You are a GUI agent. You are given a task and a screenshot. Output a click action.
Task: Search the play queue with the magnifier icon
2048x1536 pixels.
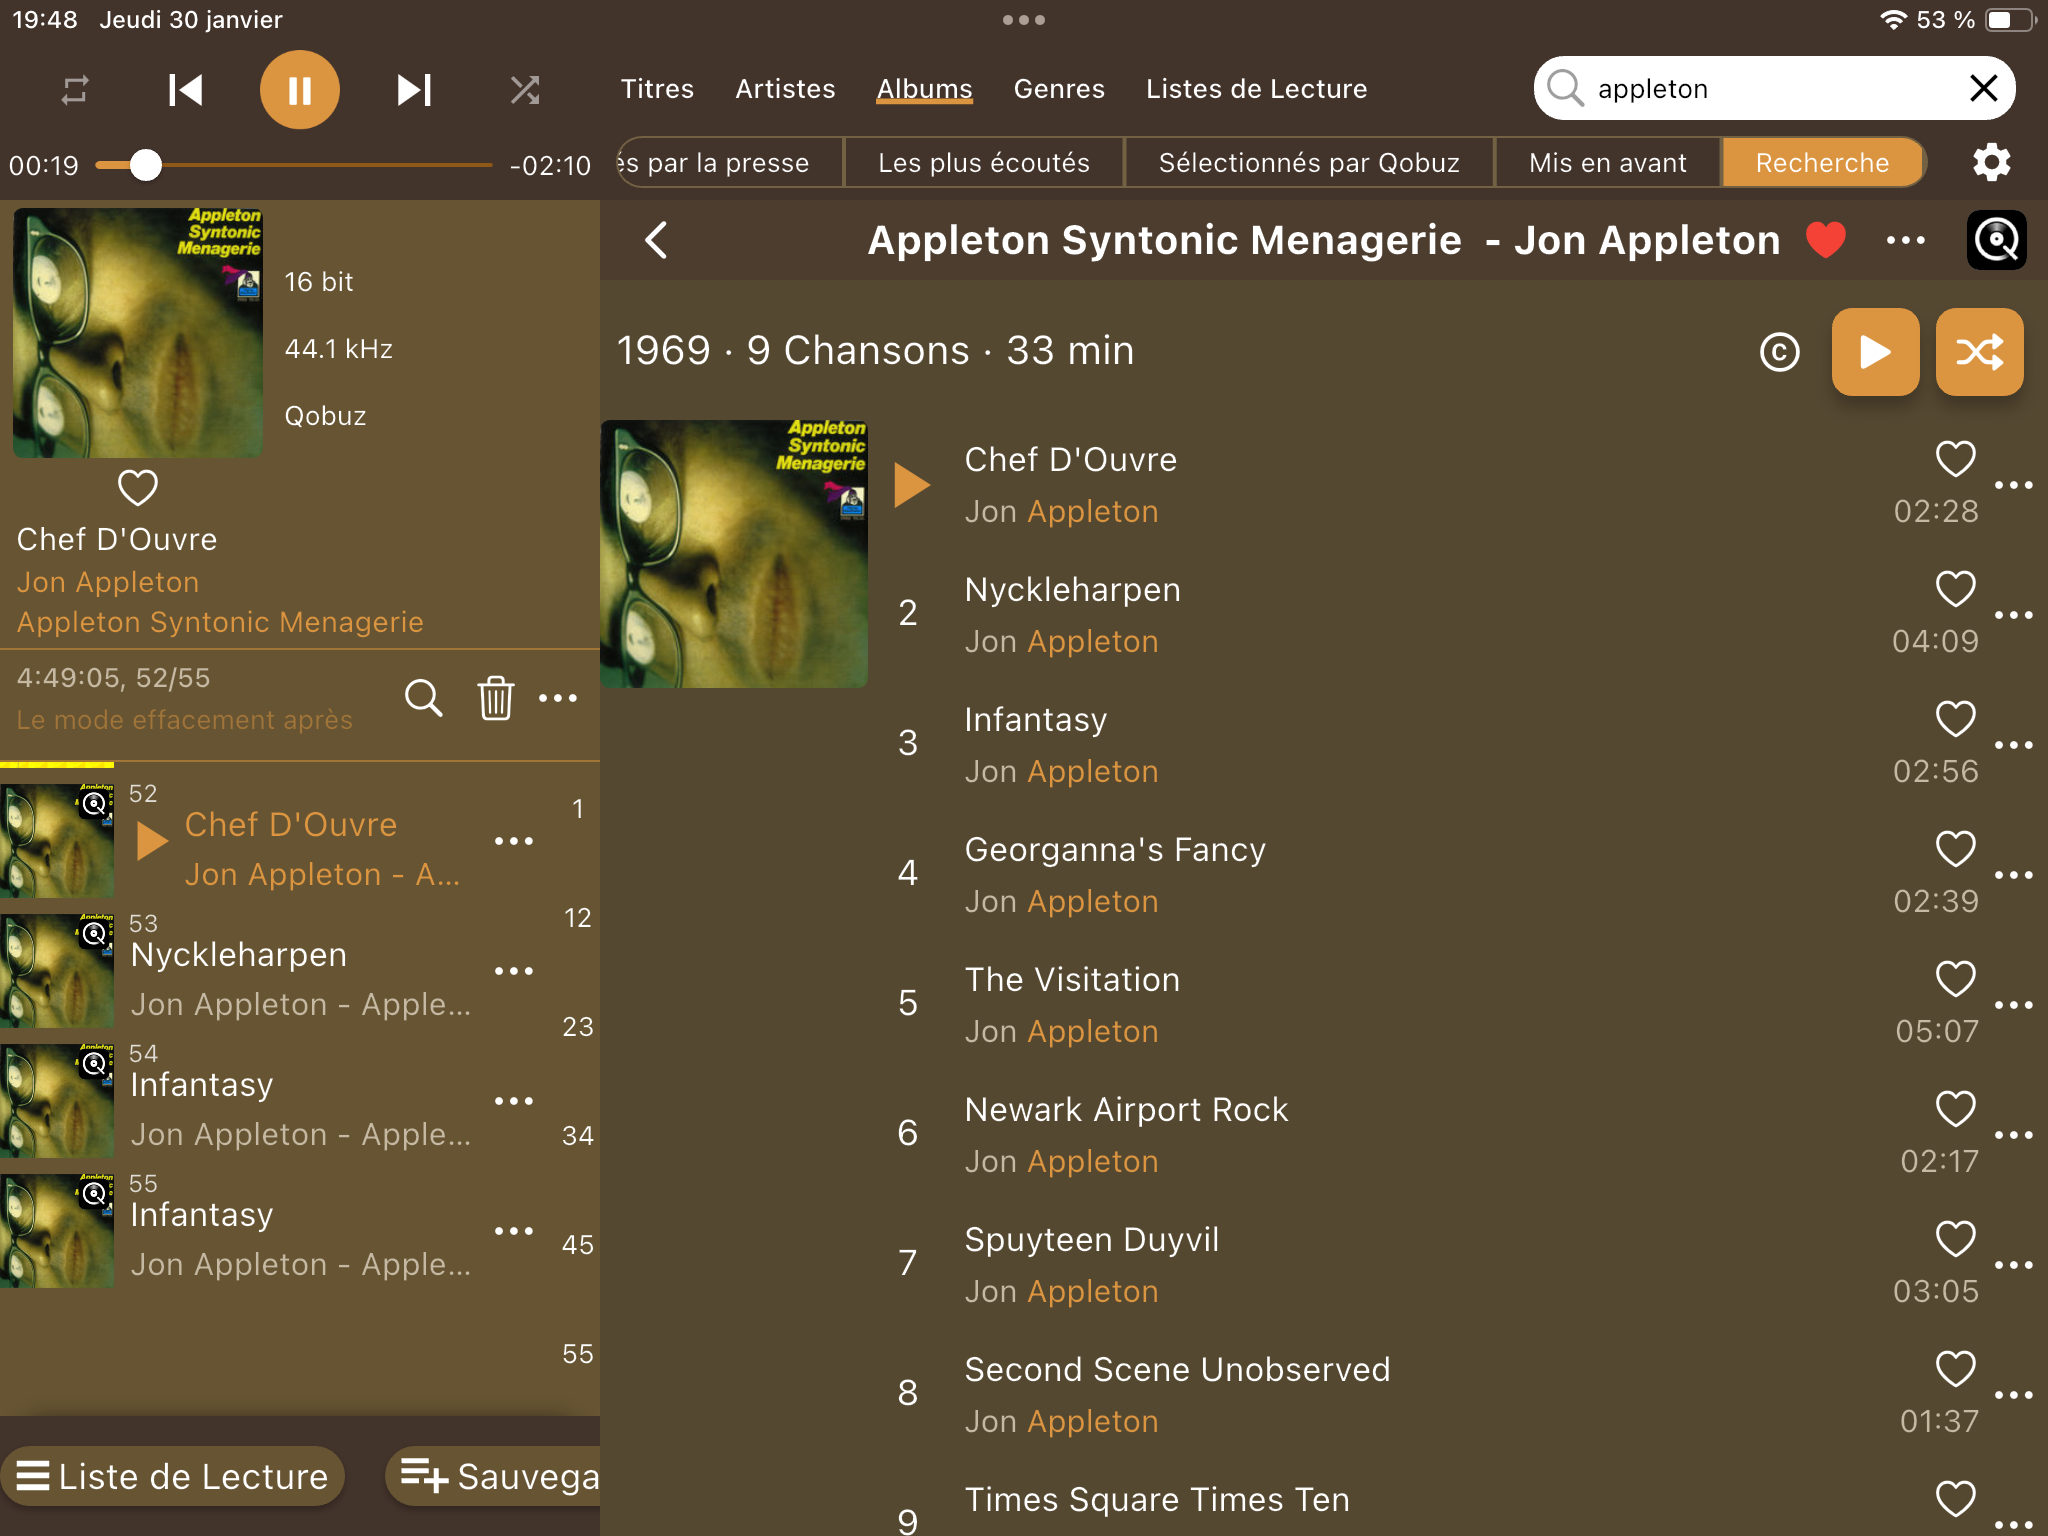(x=423, y=698)
